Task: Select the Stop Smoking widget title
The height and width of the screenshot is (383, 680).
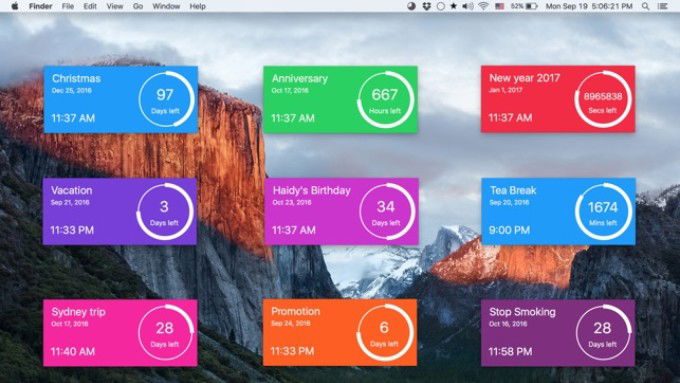Action: (523, 312)
